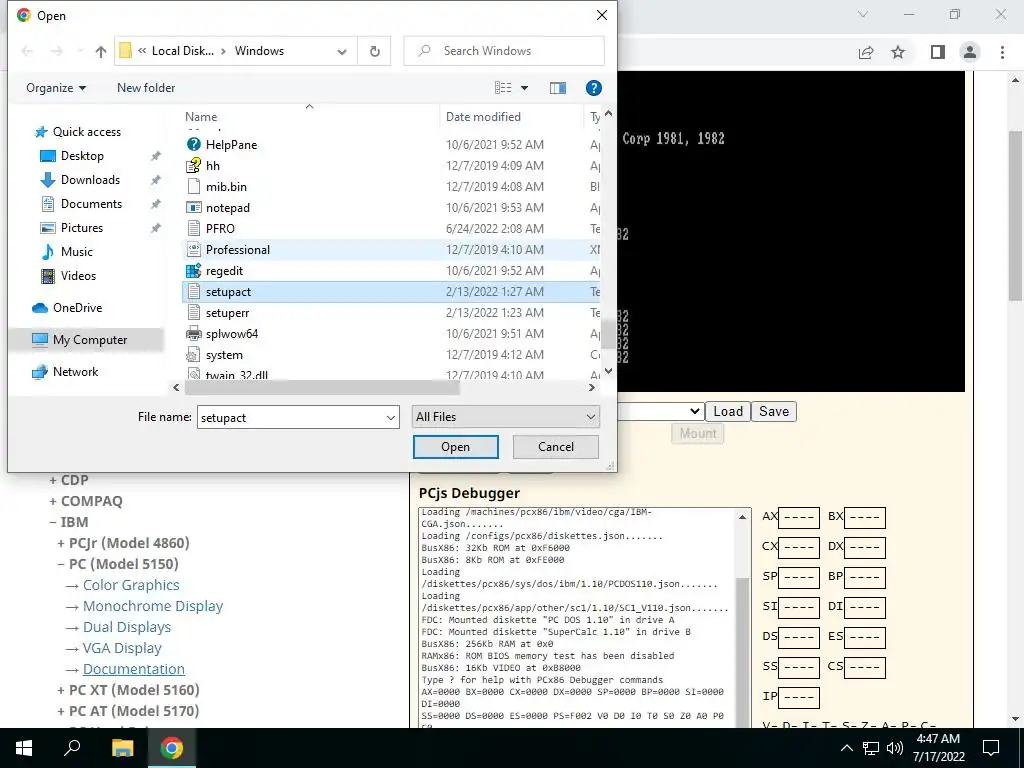Click Search Windows field
Screen dimensions: 1024x768
504,51
